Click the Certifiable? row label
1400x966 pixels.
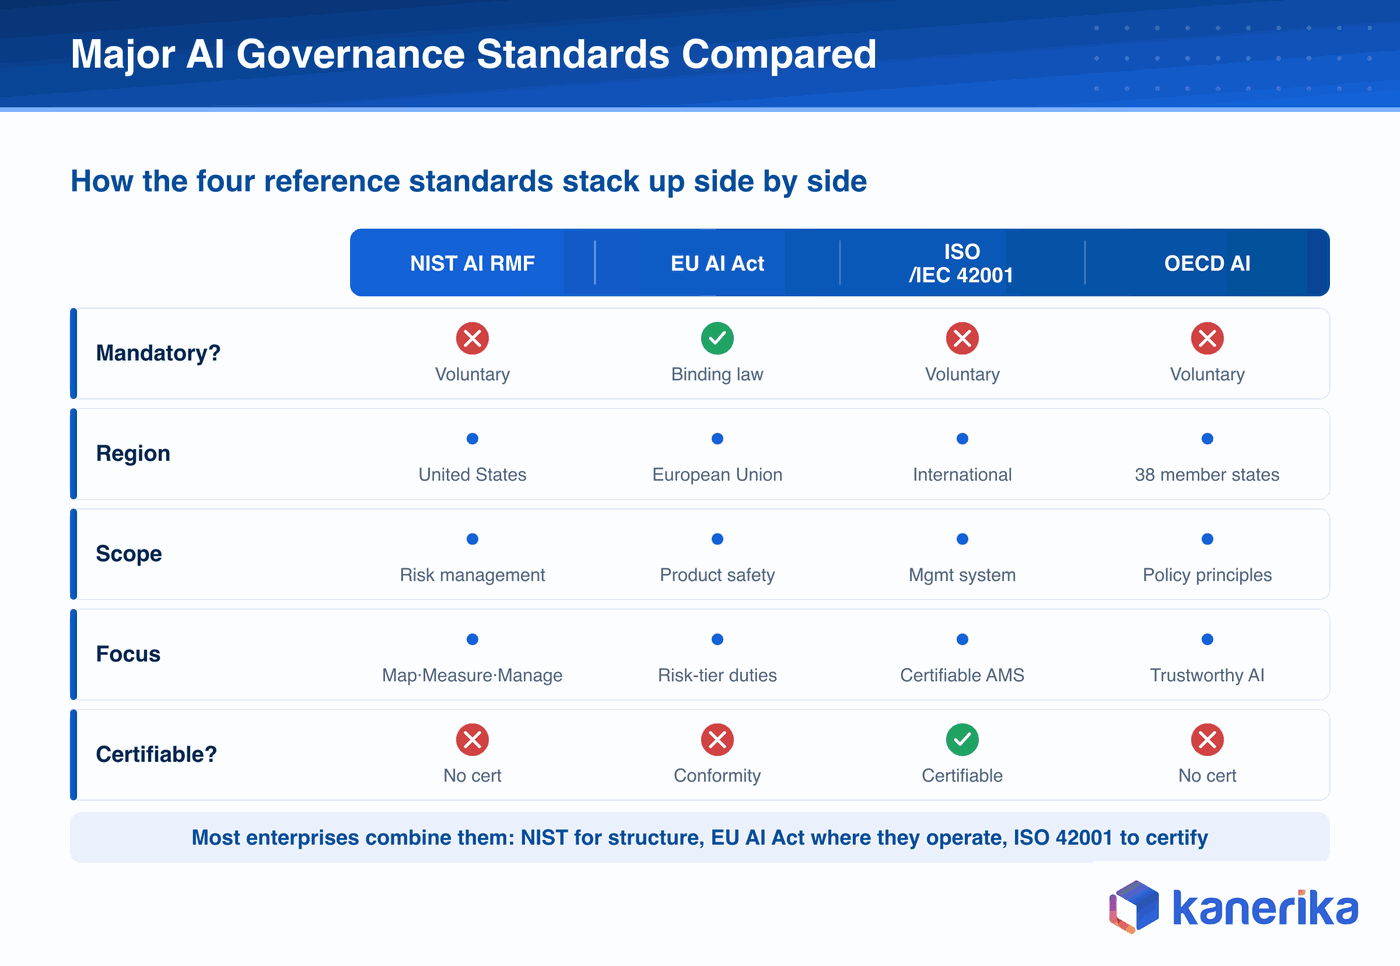click(156, 754)
